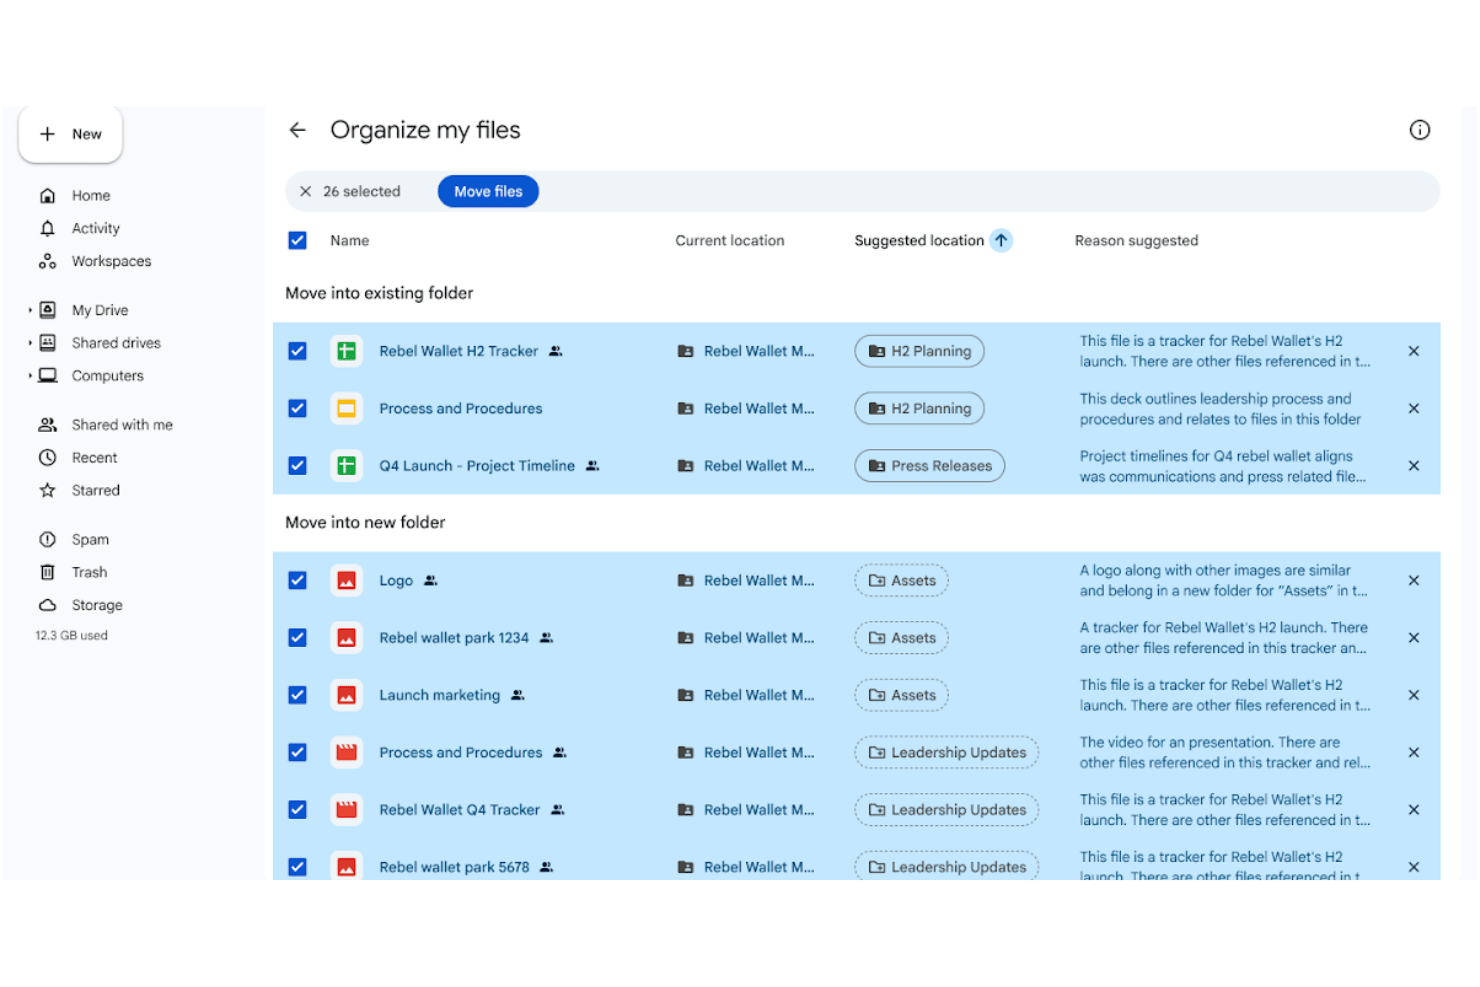Click the New button
The image size is (1480, 987).
(x=70, y=134)
